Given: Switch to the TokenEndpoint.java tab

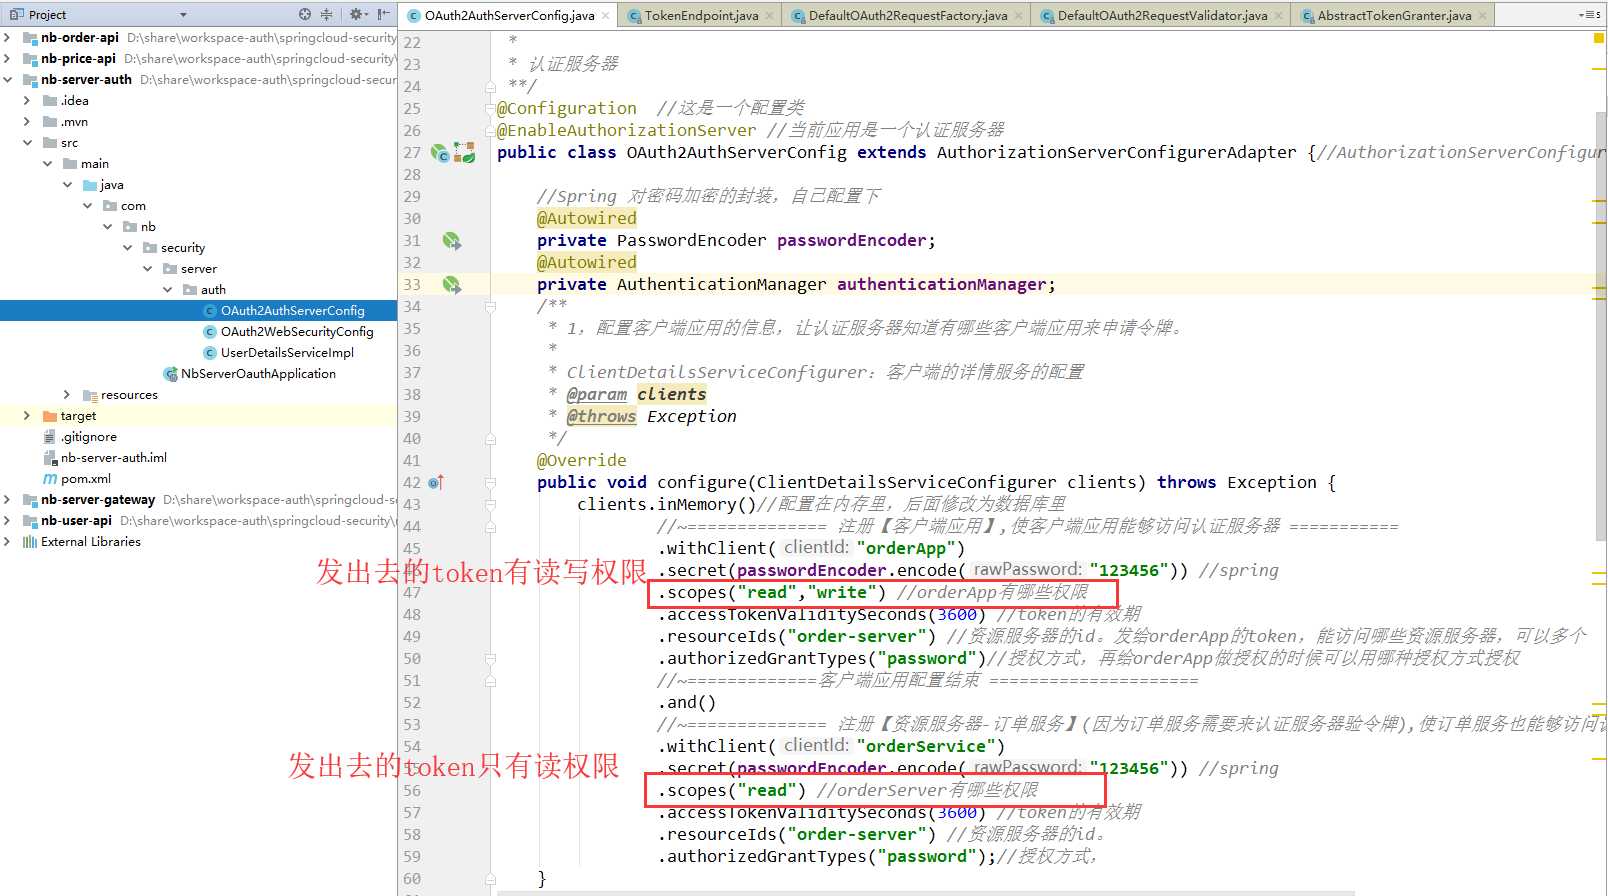Looking at the screenshot, I should click(x=701, y=15).
